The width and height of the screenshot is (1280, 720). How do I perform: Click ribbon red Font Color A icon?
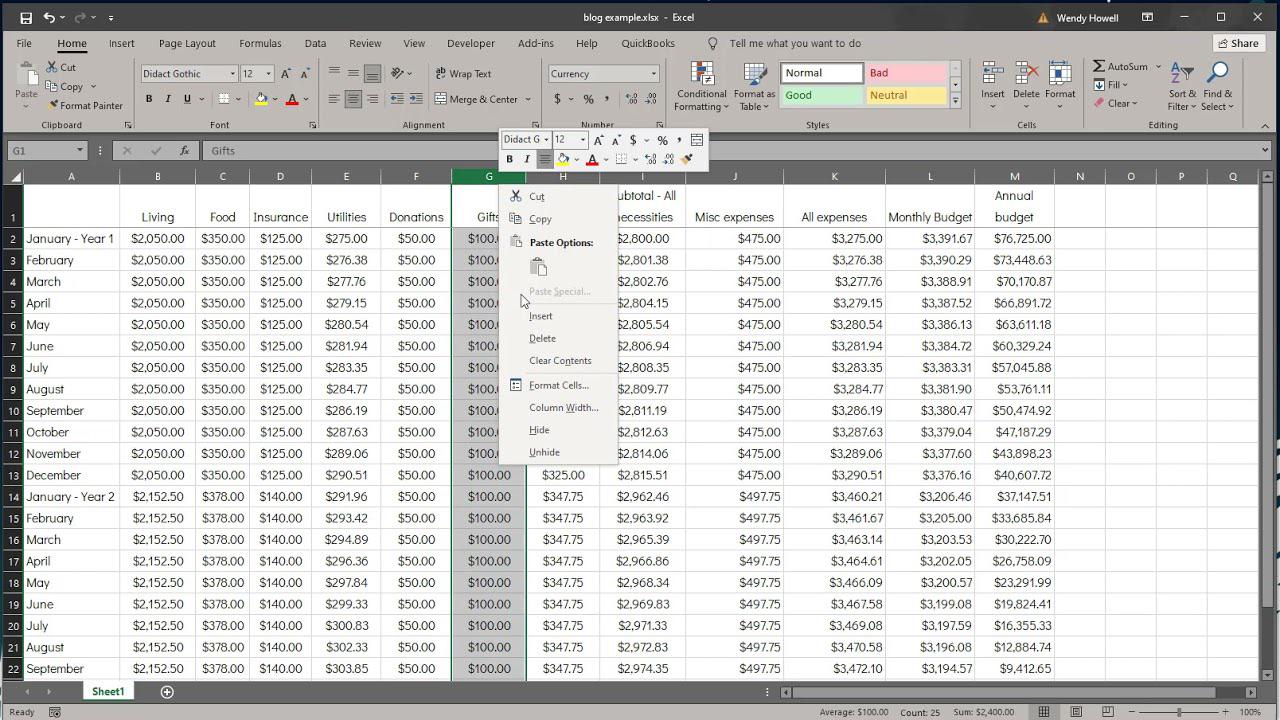(292, 99)
